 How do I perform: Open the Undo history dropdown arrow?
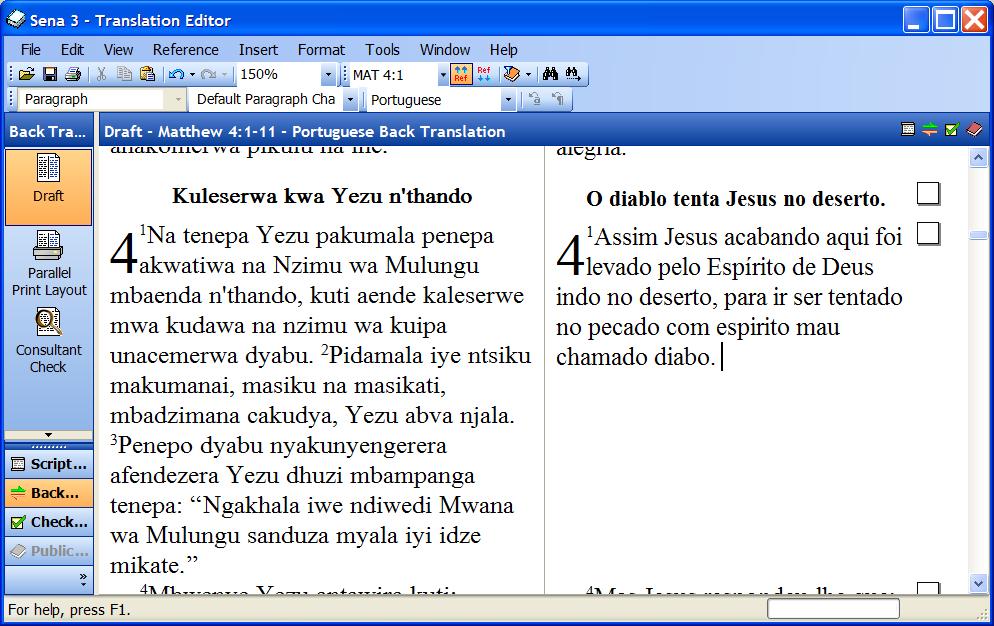[192, 75]
